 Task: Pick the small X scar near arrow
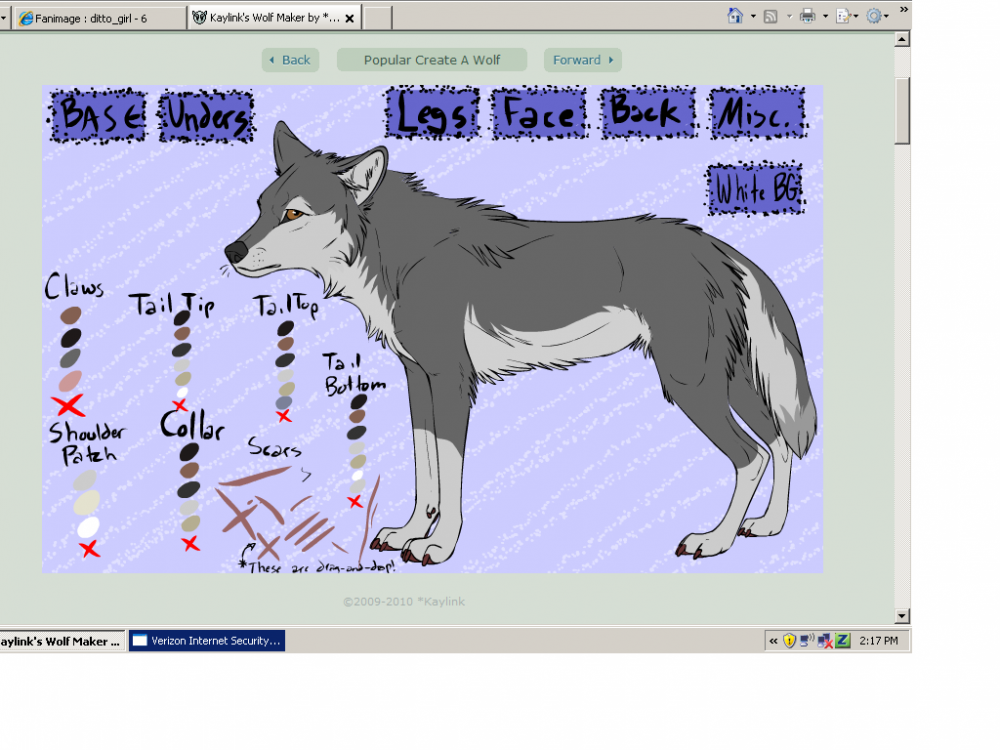268,547
